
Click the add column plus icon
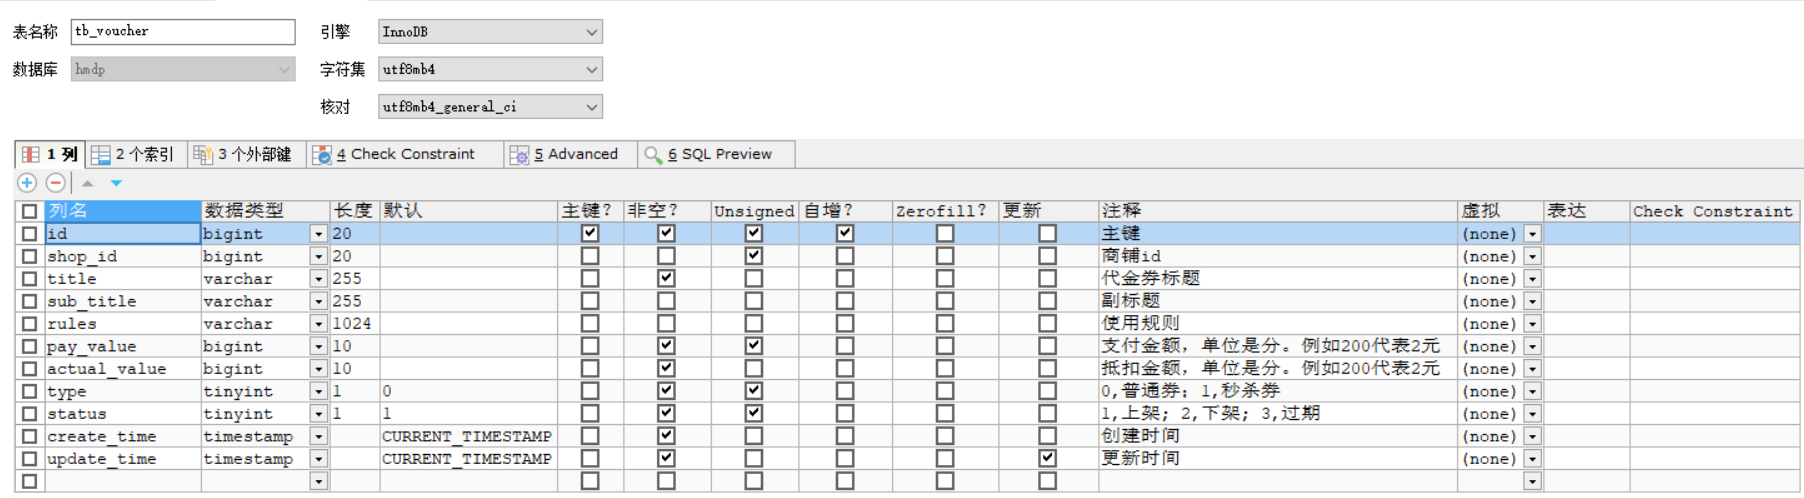click(x=27, y=183)
